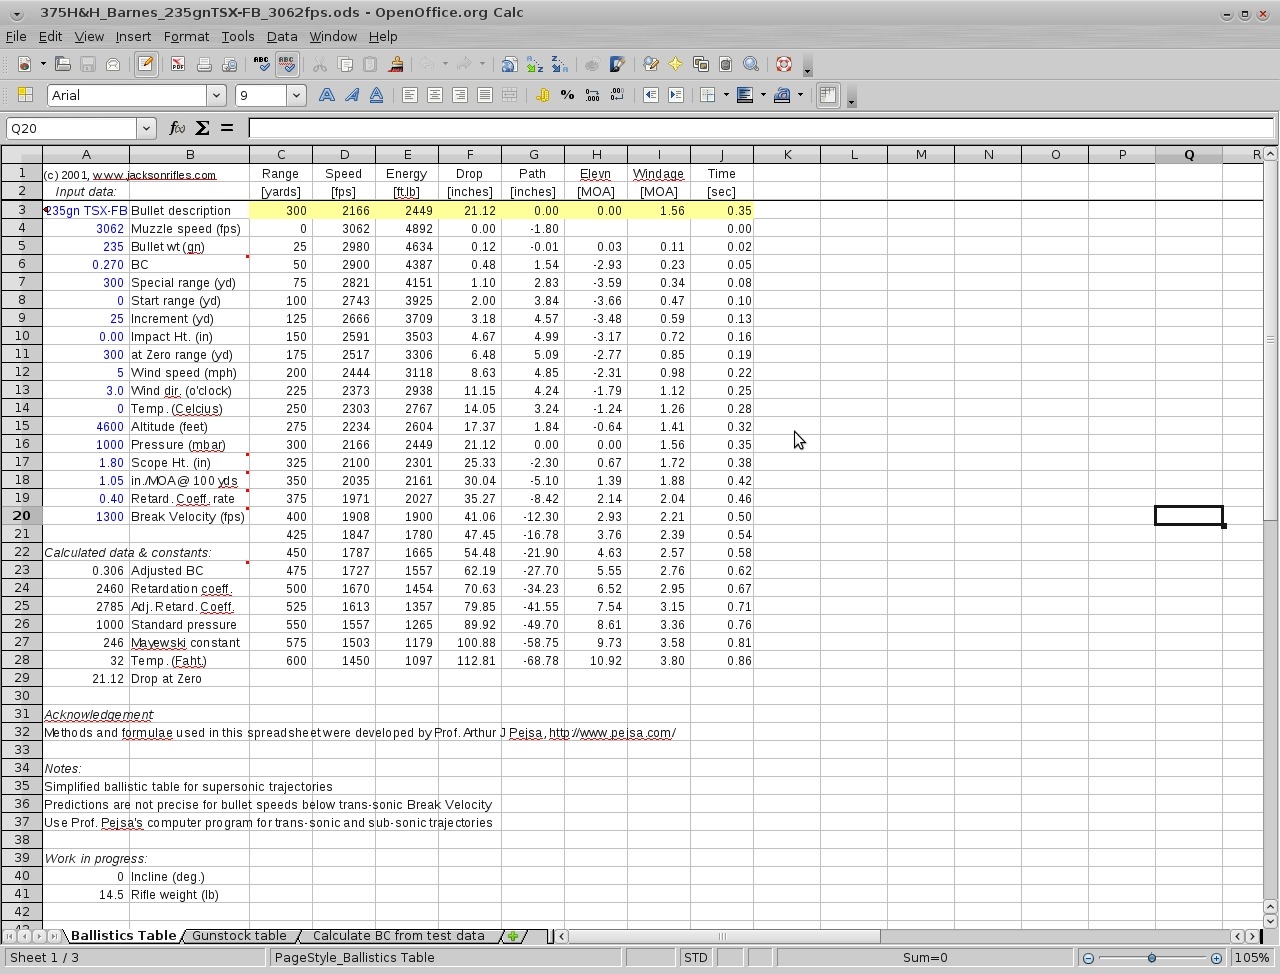The width and height of the screenshot is (1280, 974).
Task: Toggle bold formatting
Action: click(x=328, y=95)
